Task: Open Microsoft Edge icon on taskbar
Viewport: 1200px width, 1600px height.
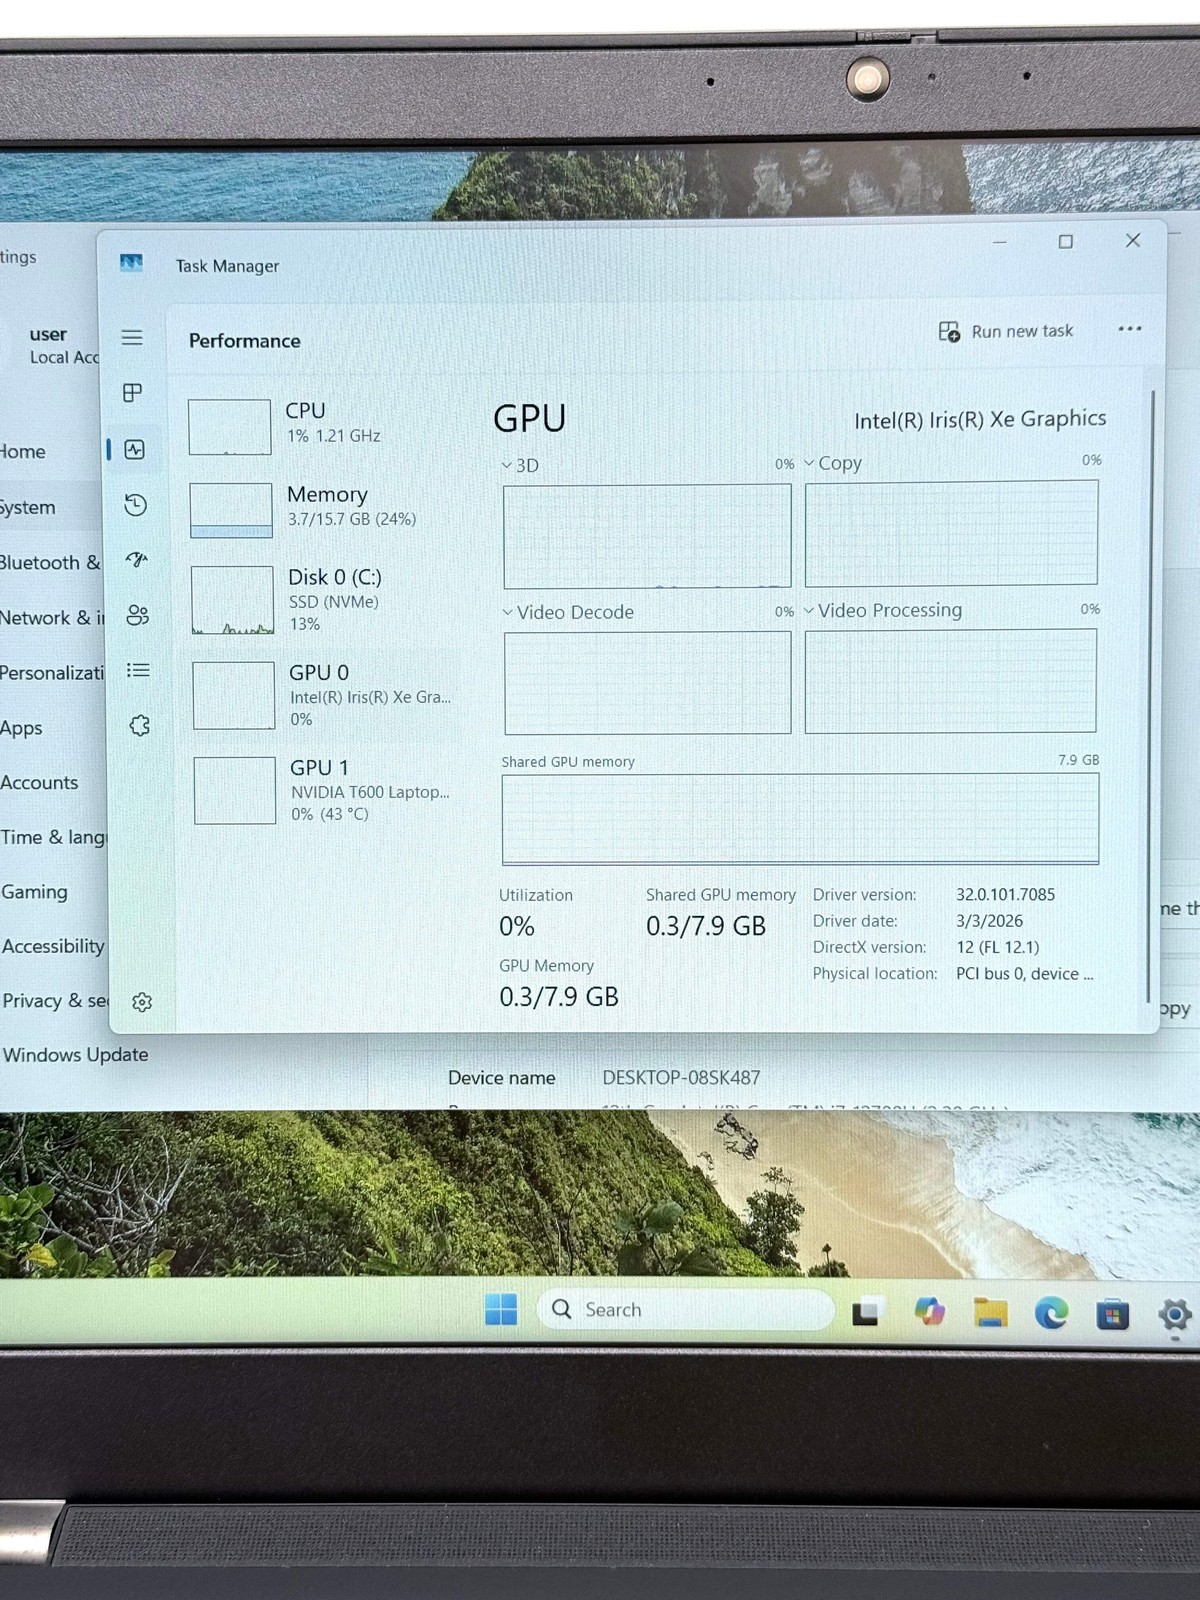Action: [x=1051, y=1312]
